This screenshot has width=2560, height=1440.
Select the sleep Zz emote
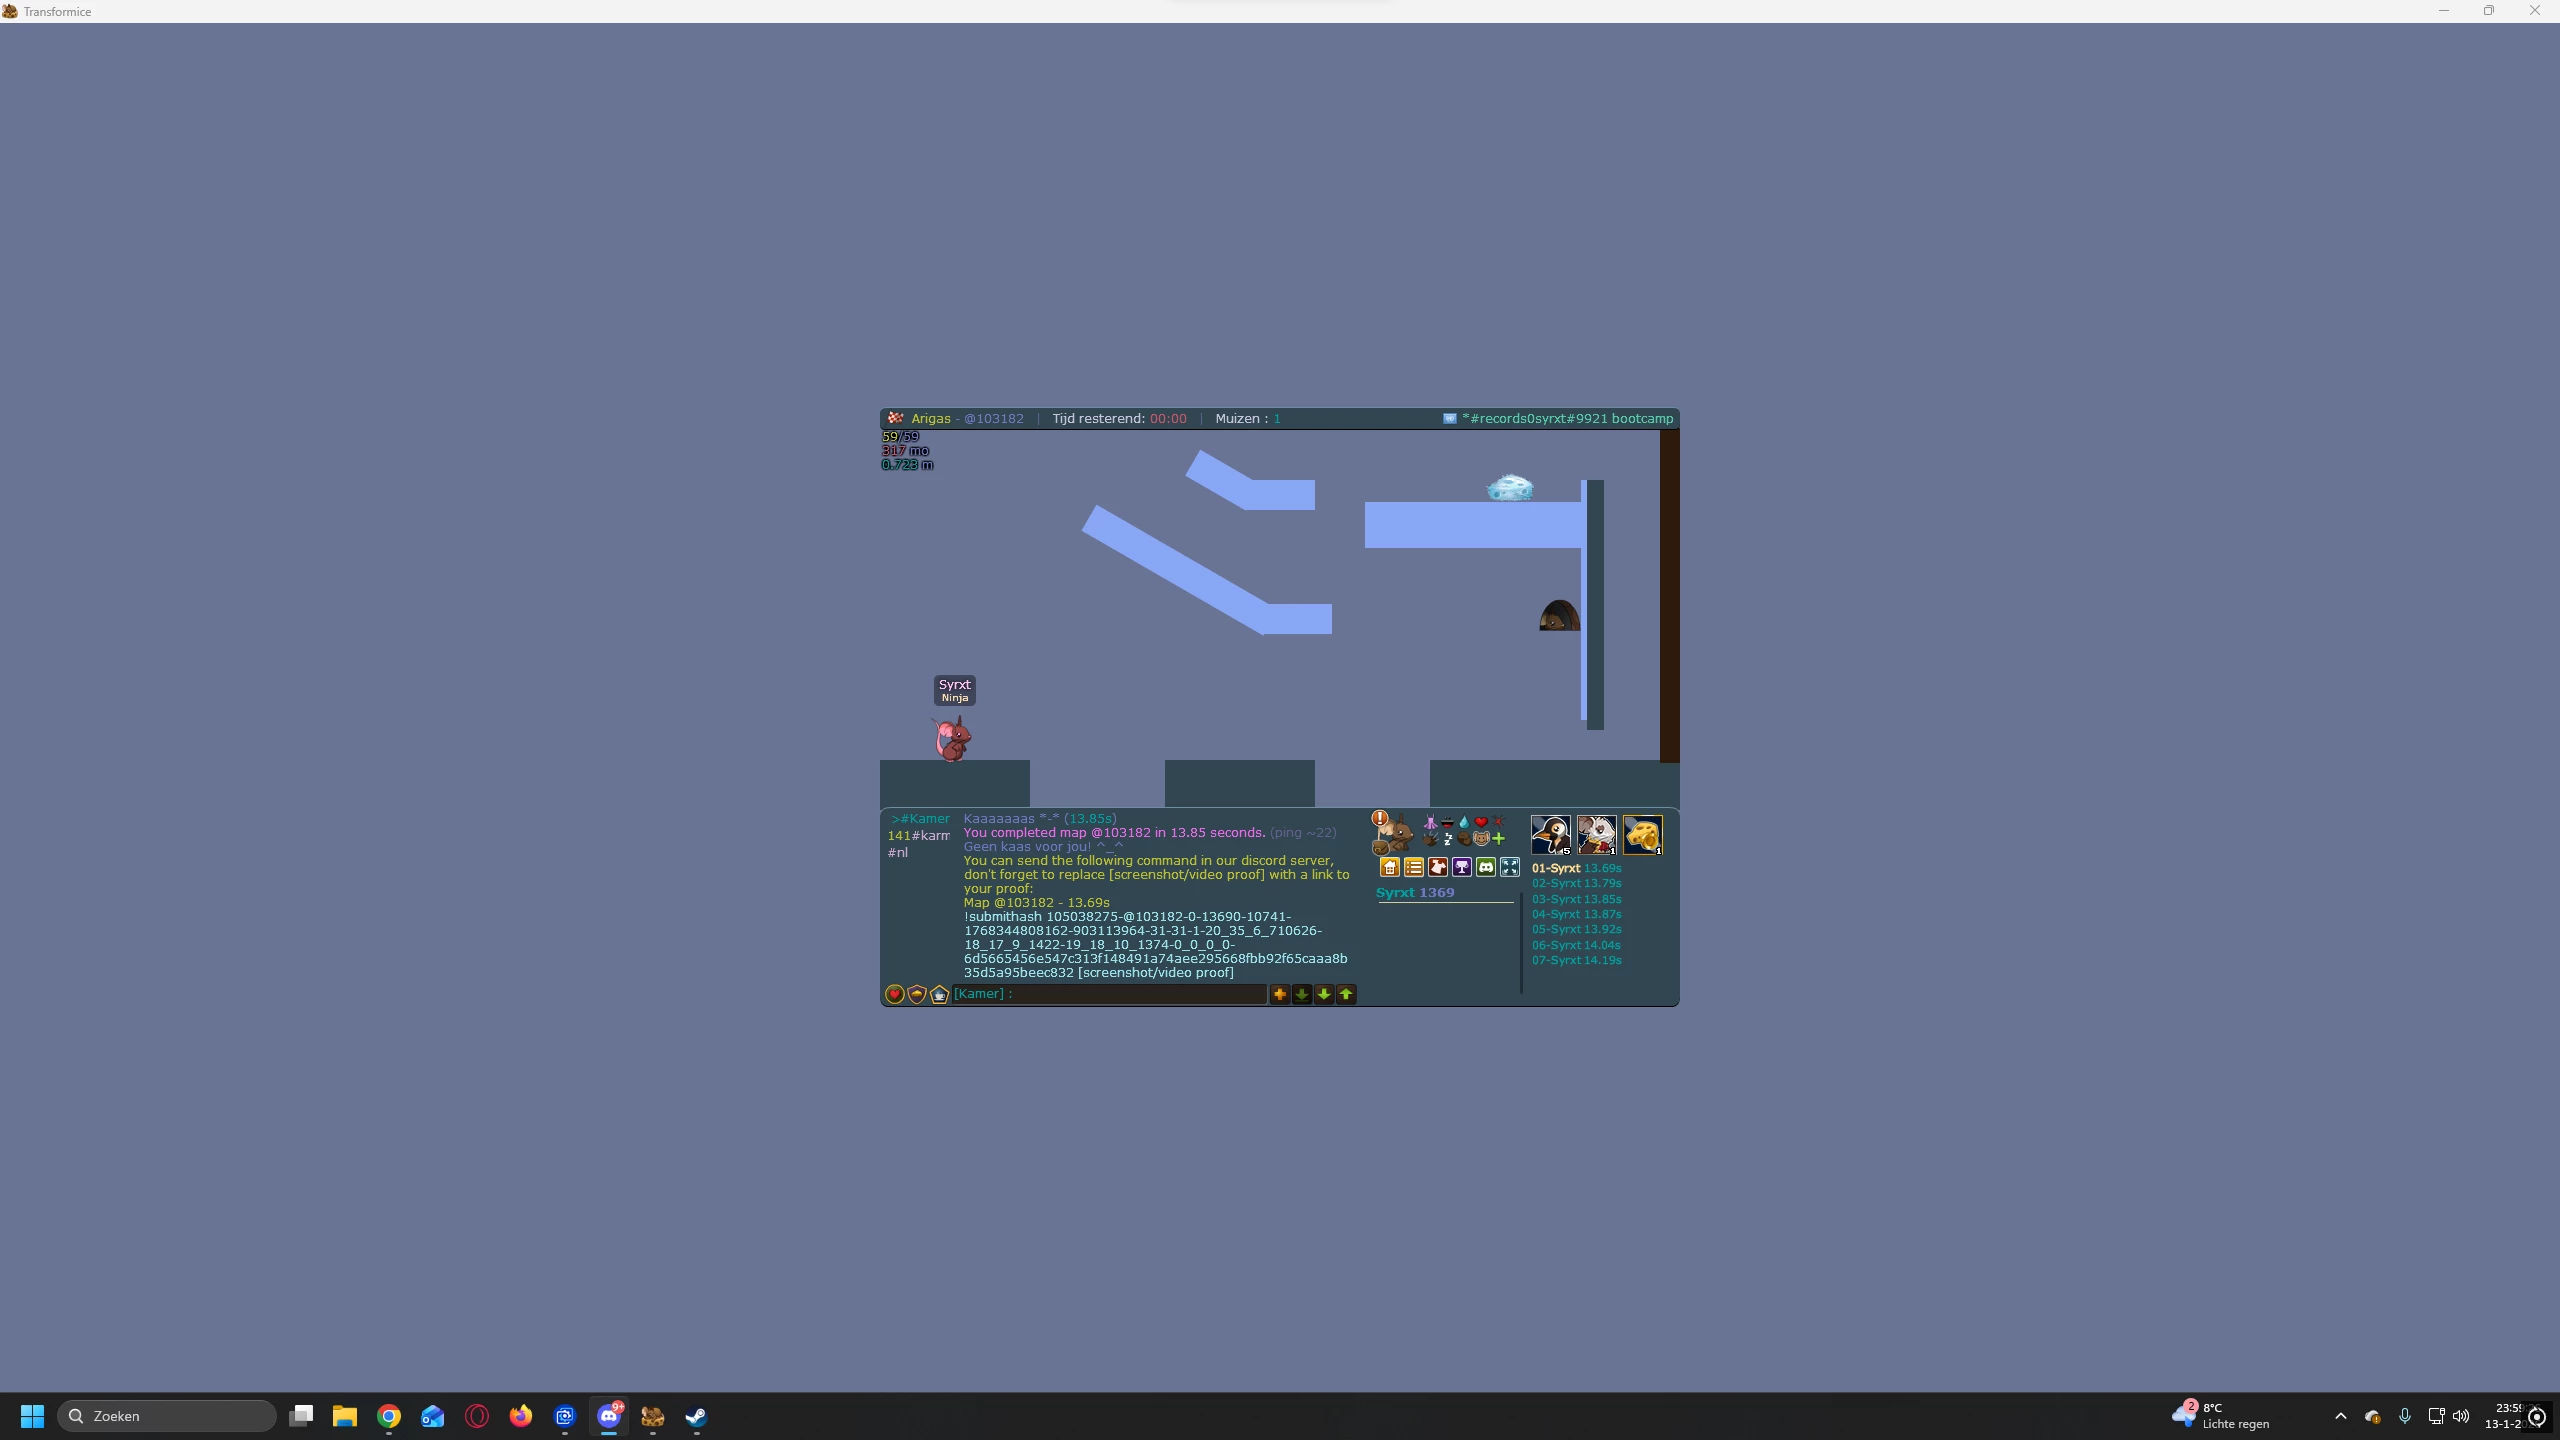click(1447, 839)
